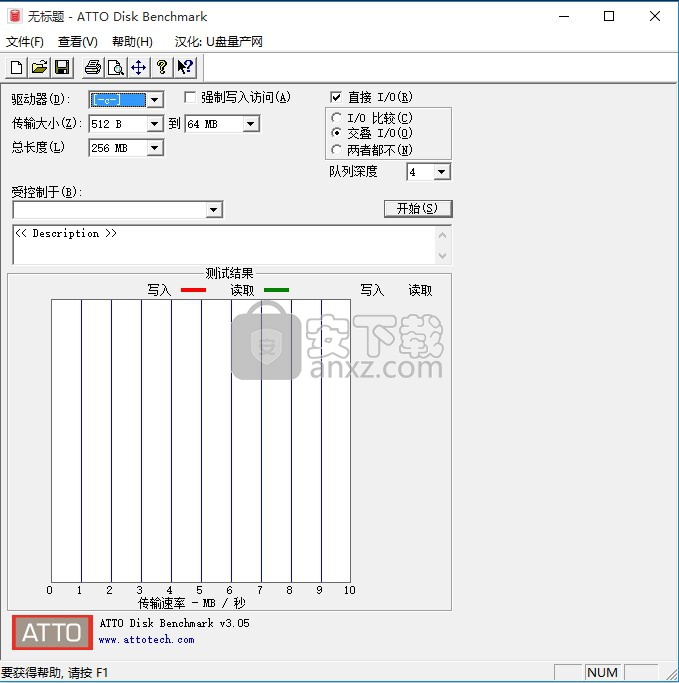Screen dimensions: 679x683
Task: Select the I/O 比较 radio button
Action: 336,118
